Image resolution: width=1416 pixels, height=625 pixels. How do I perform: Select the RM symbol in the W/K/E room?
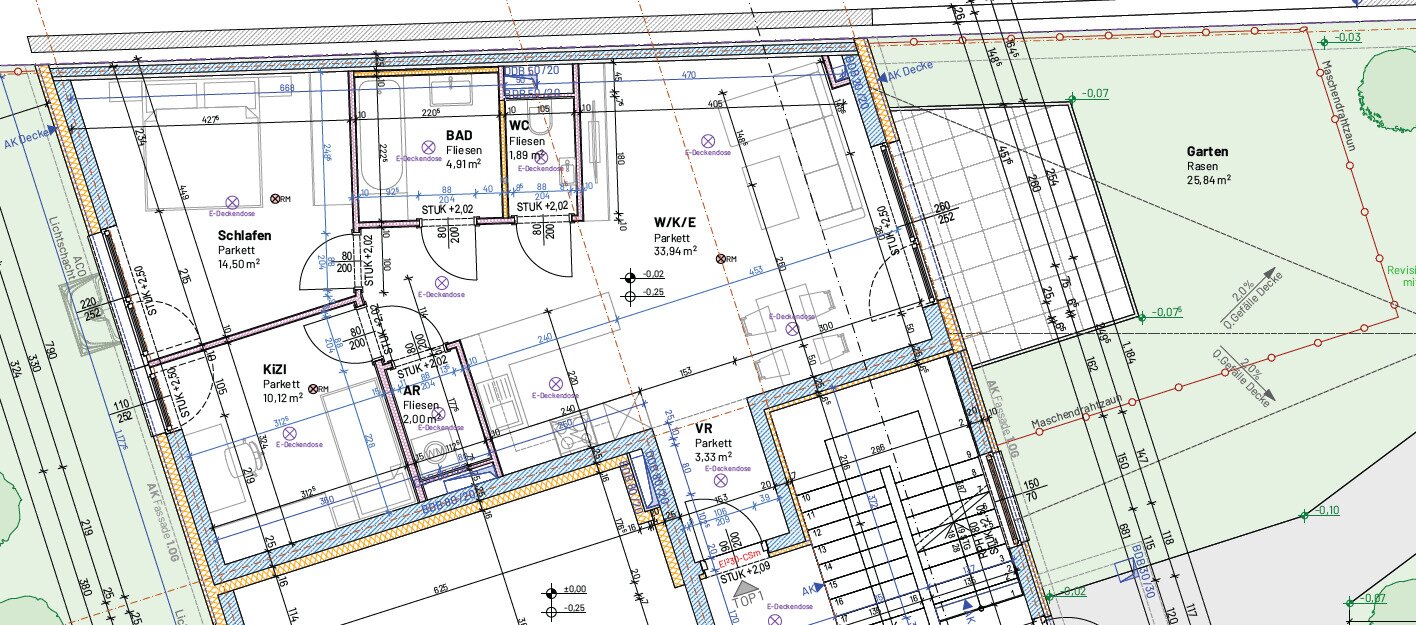pyautogui.click(x=720, y=258)
